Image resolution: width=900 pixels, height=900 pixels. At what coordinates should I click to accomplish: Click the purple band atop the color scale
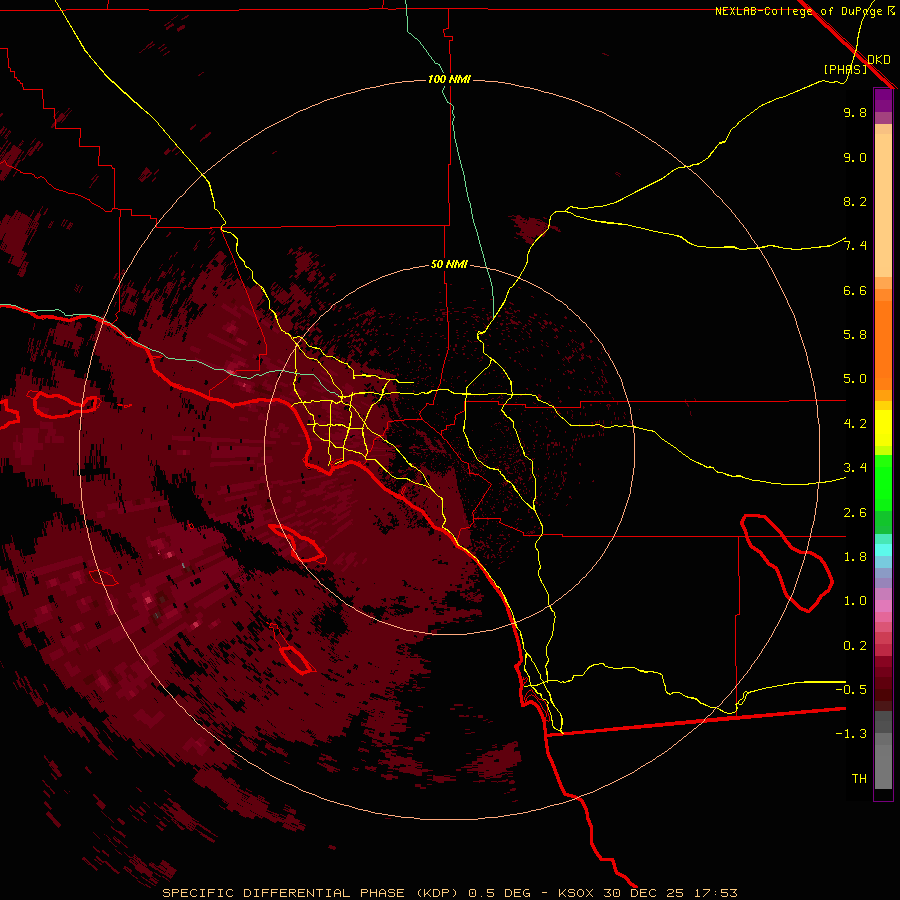point(883,100)
